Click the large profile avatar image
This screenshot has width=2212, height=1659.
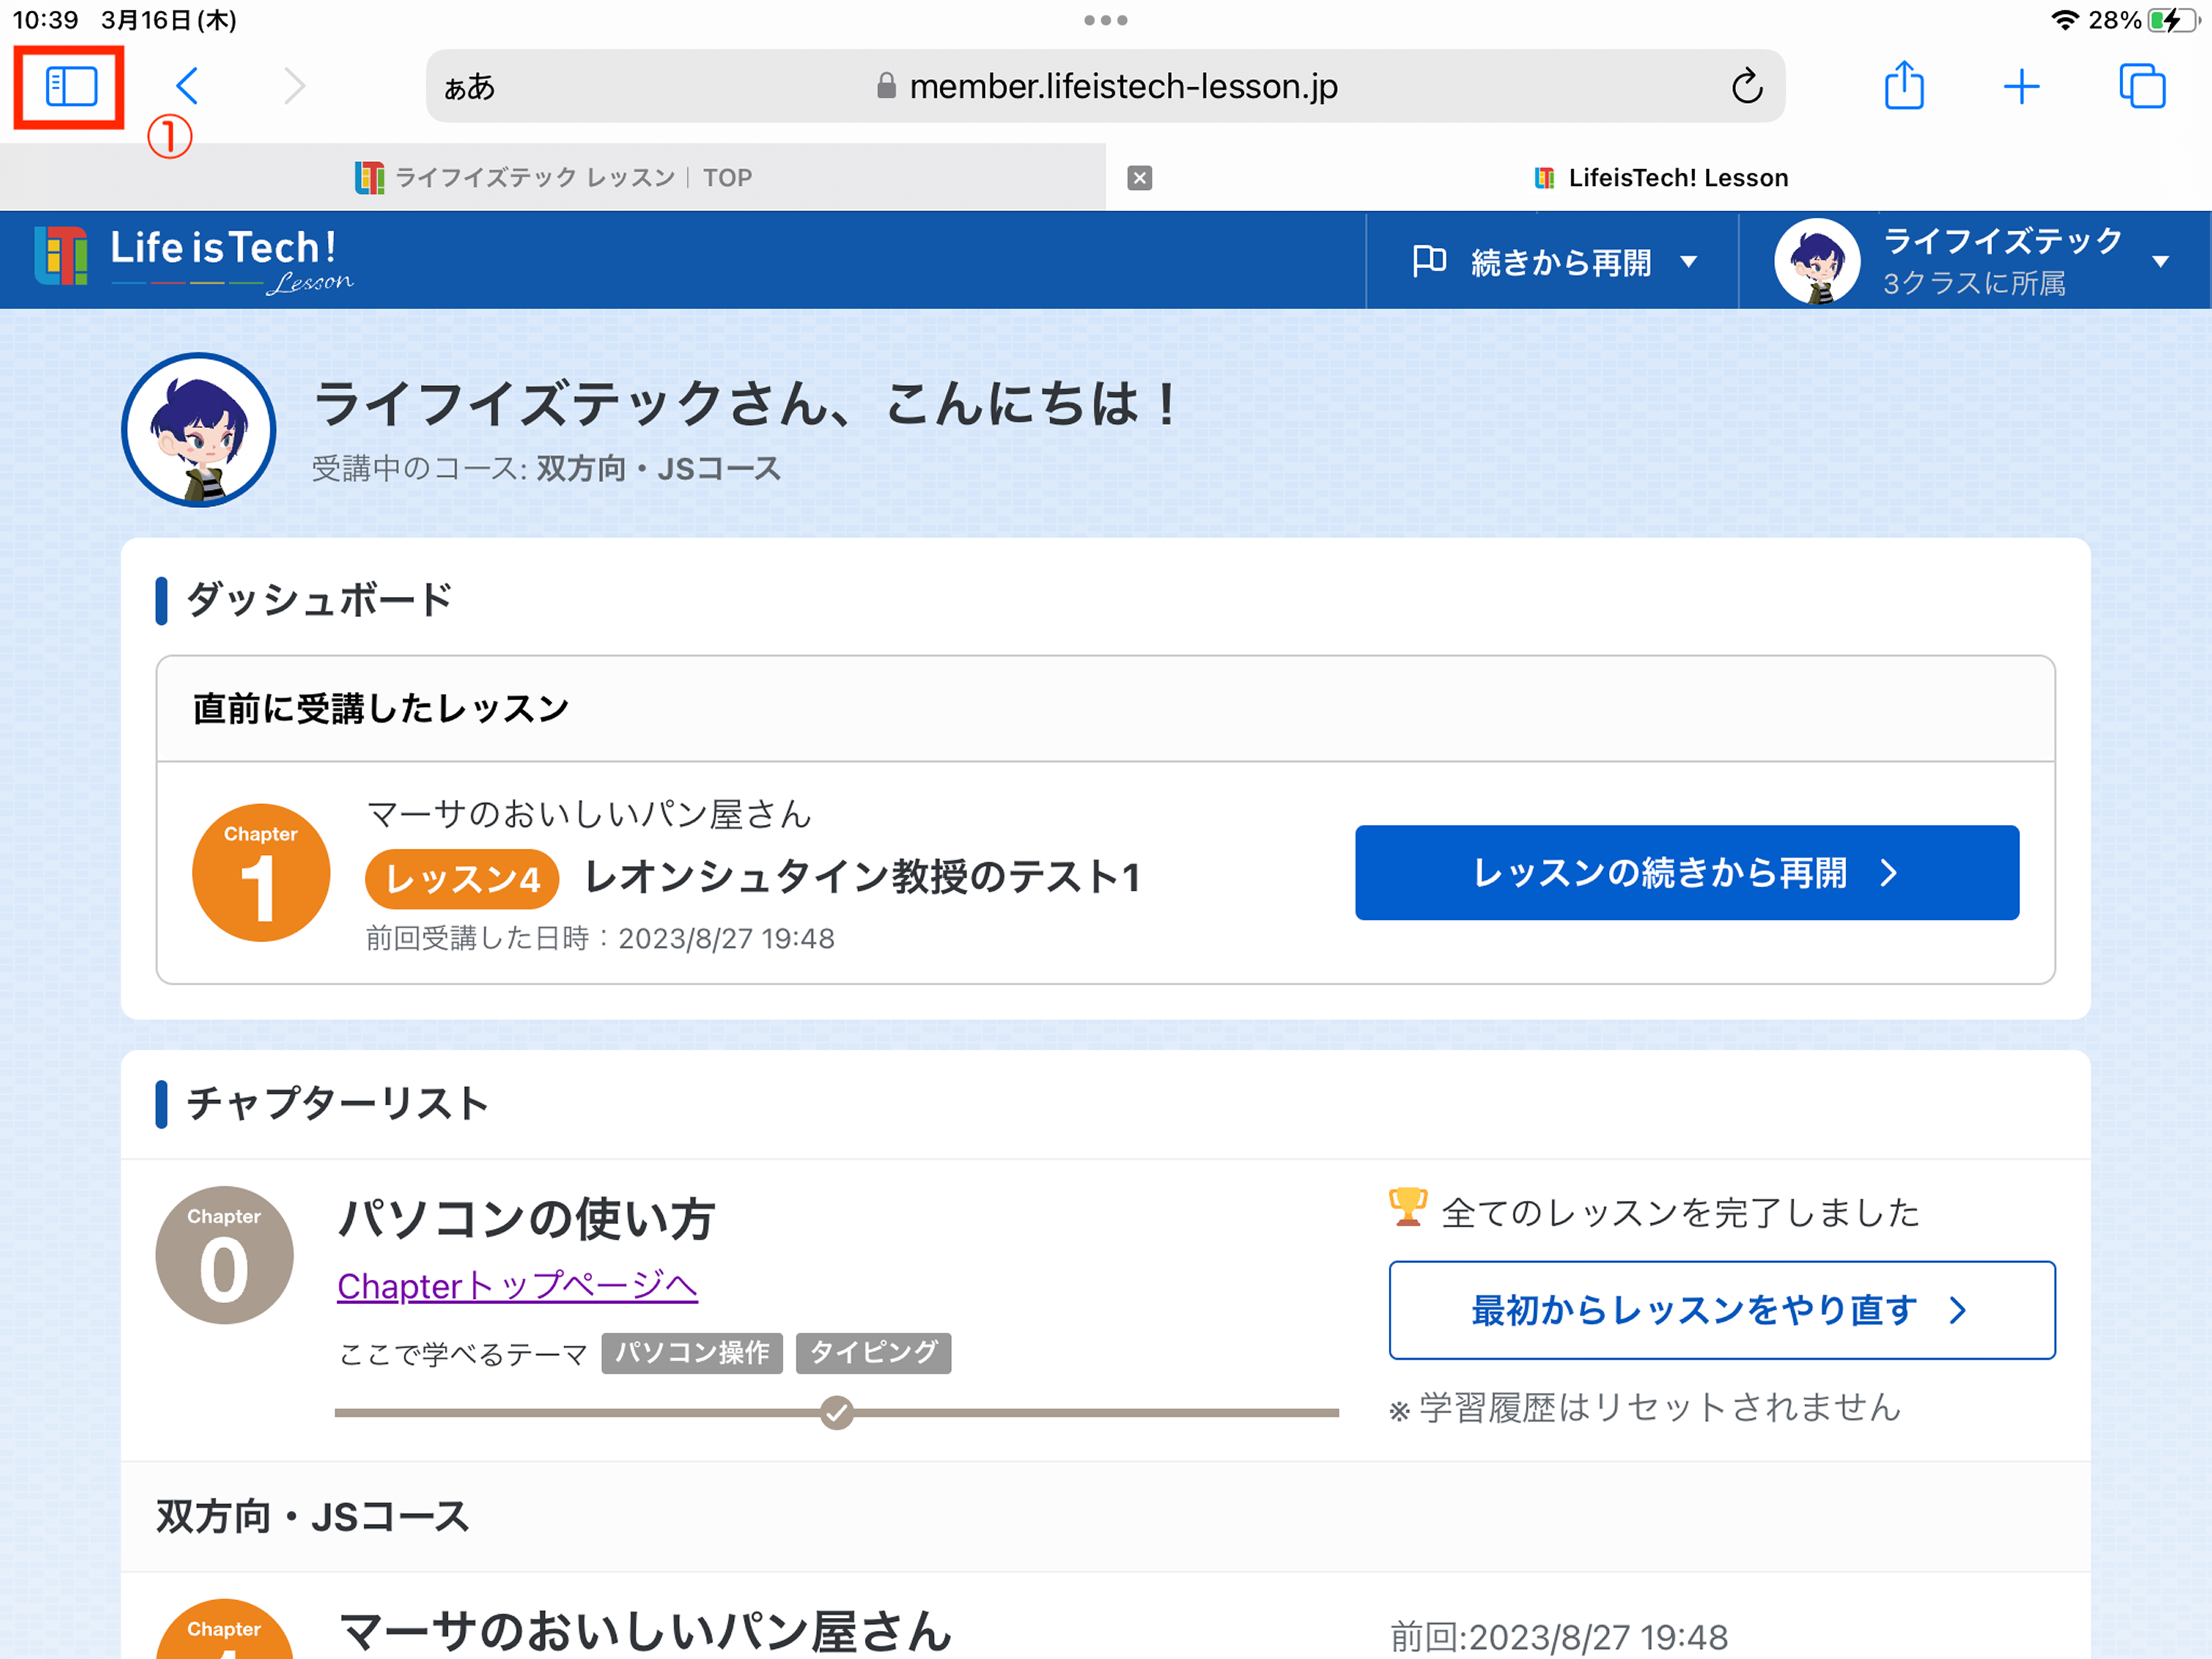point(199,430)
